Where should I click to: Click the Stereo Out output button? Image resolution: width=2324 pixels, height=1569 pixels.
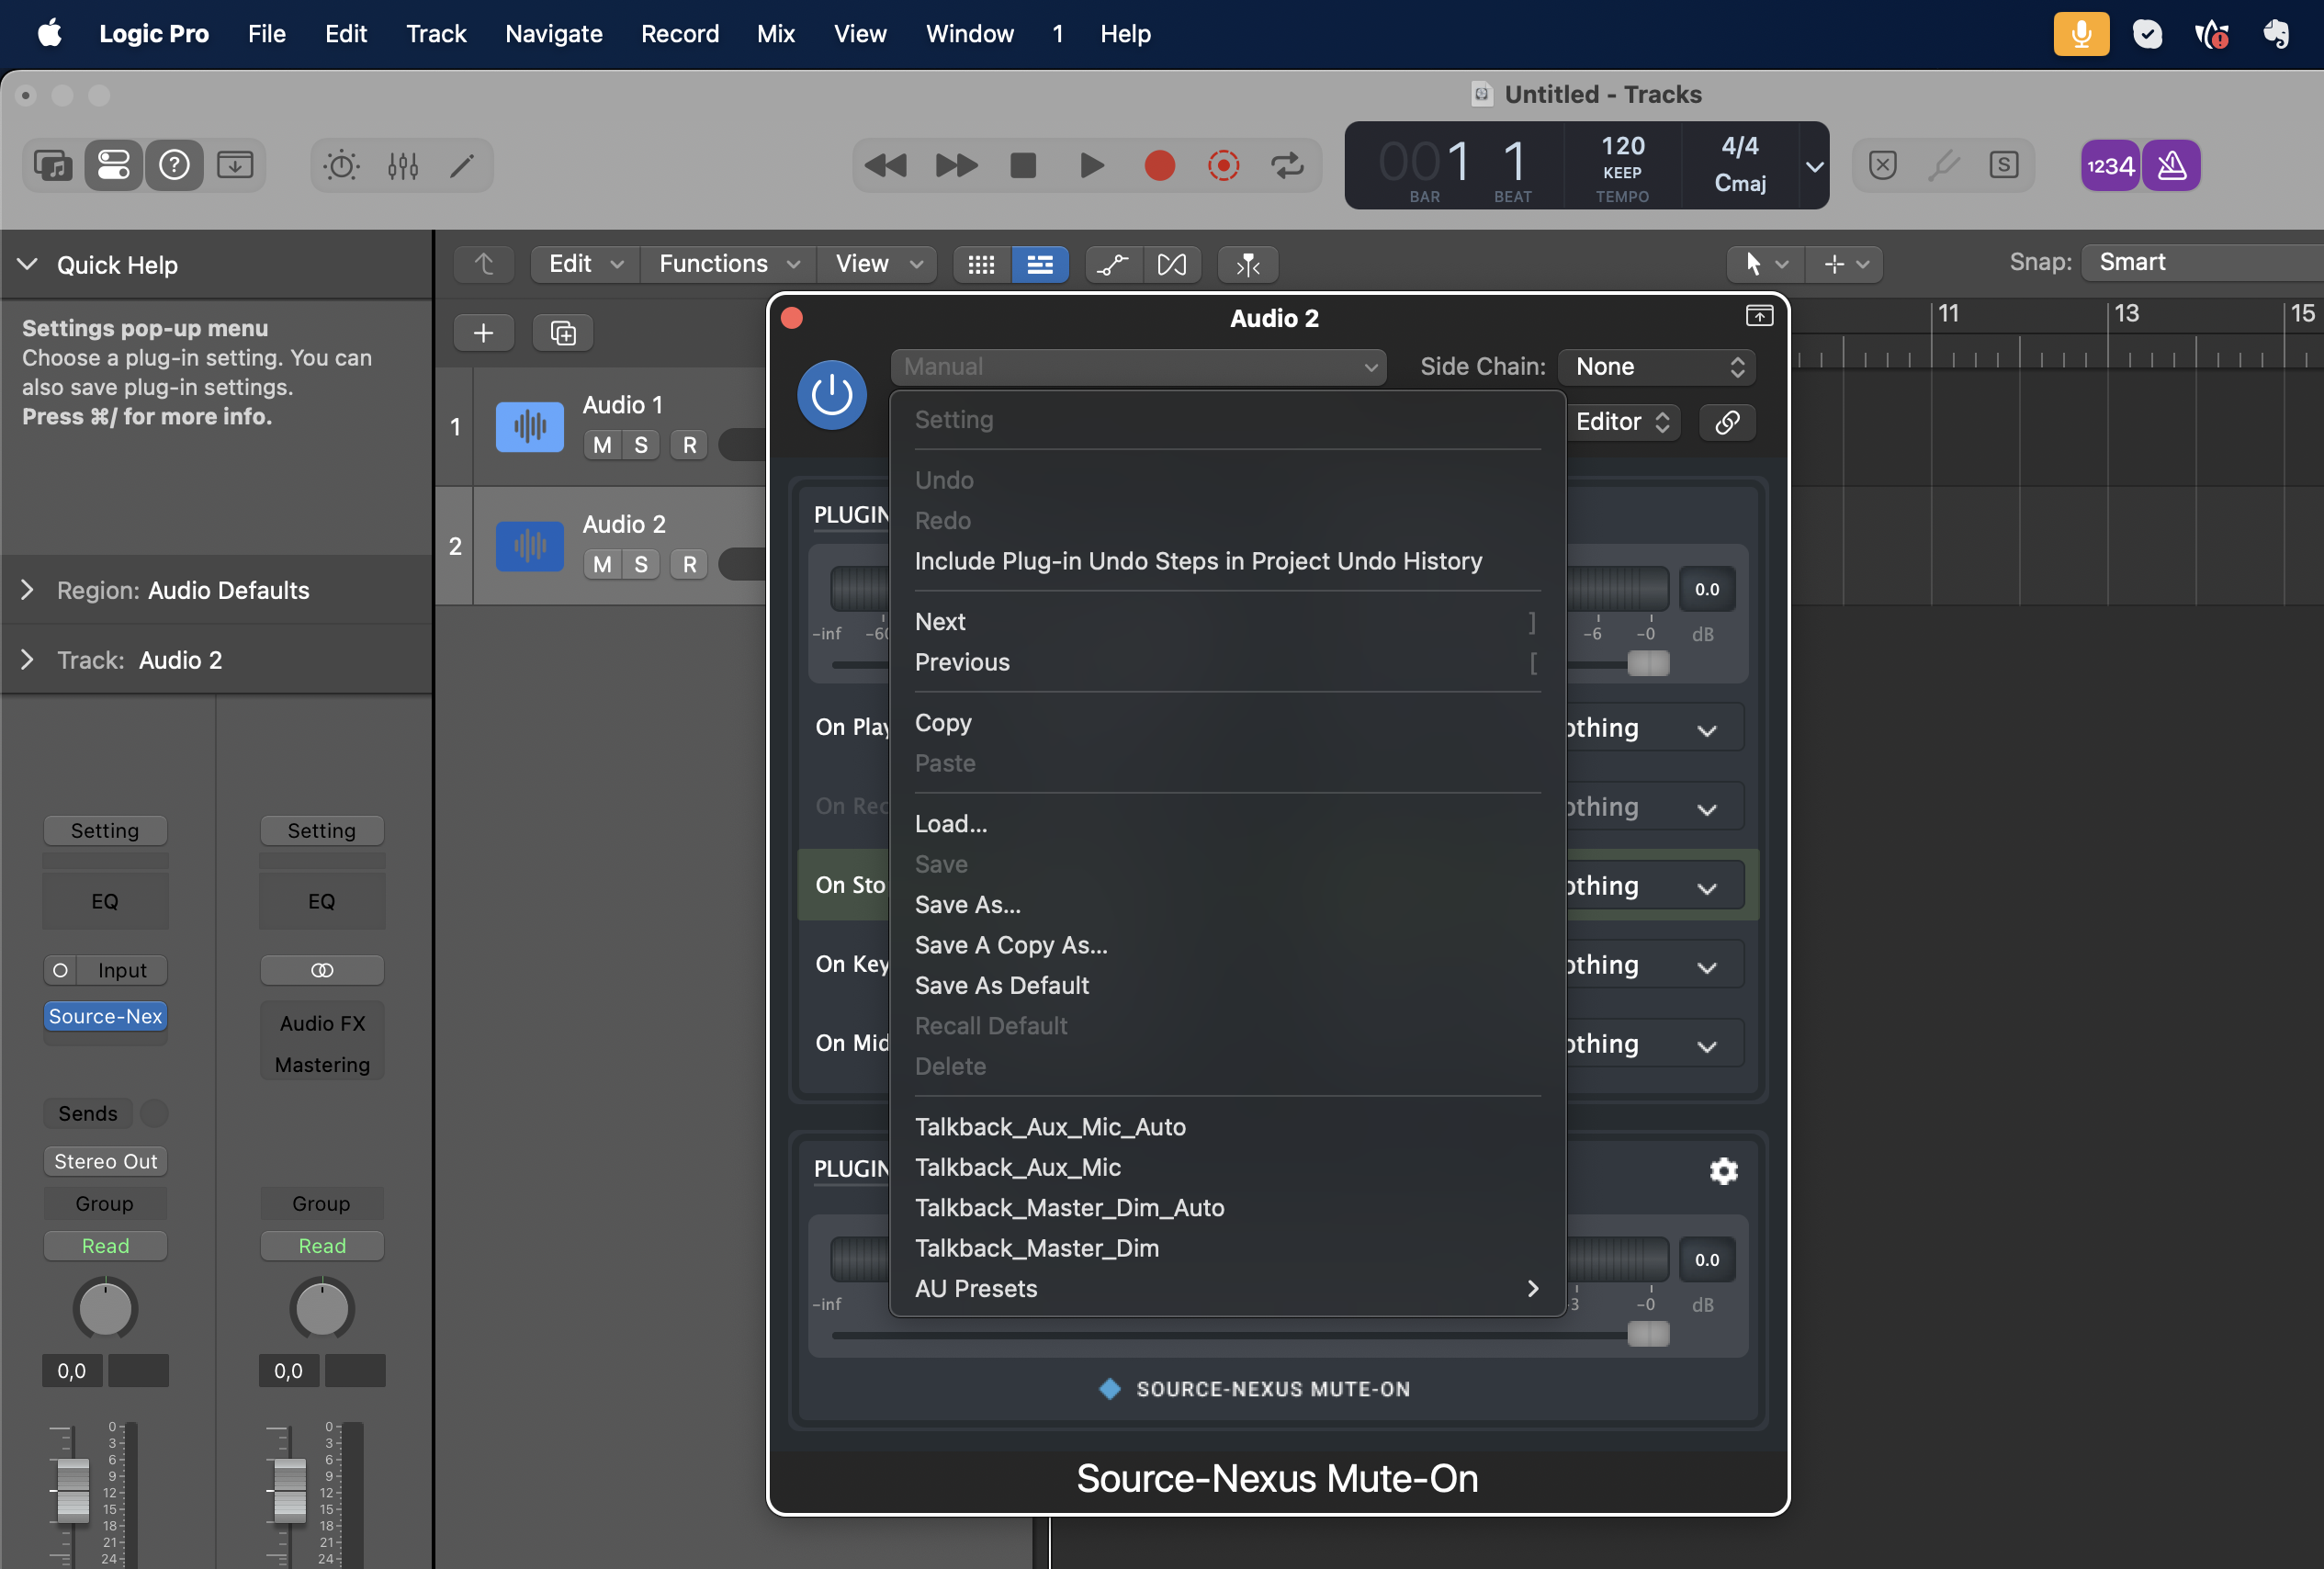(105, 1161)
